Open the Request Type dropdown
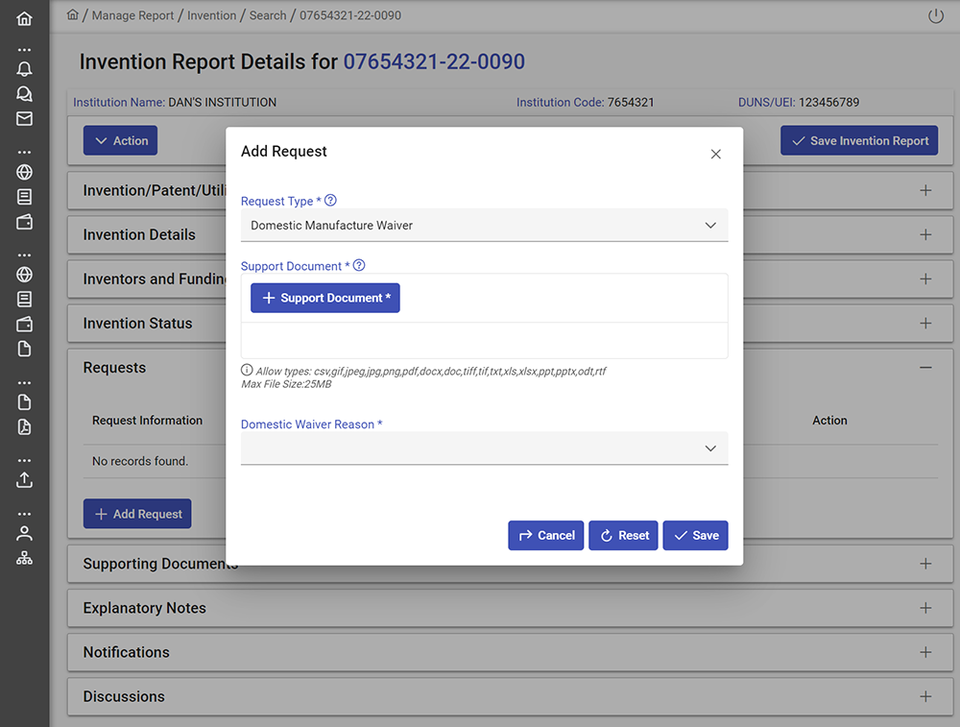Image resolution: width=960 pixels, height=727 pixels. [710, 226]
